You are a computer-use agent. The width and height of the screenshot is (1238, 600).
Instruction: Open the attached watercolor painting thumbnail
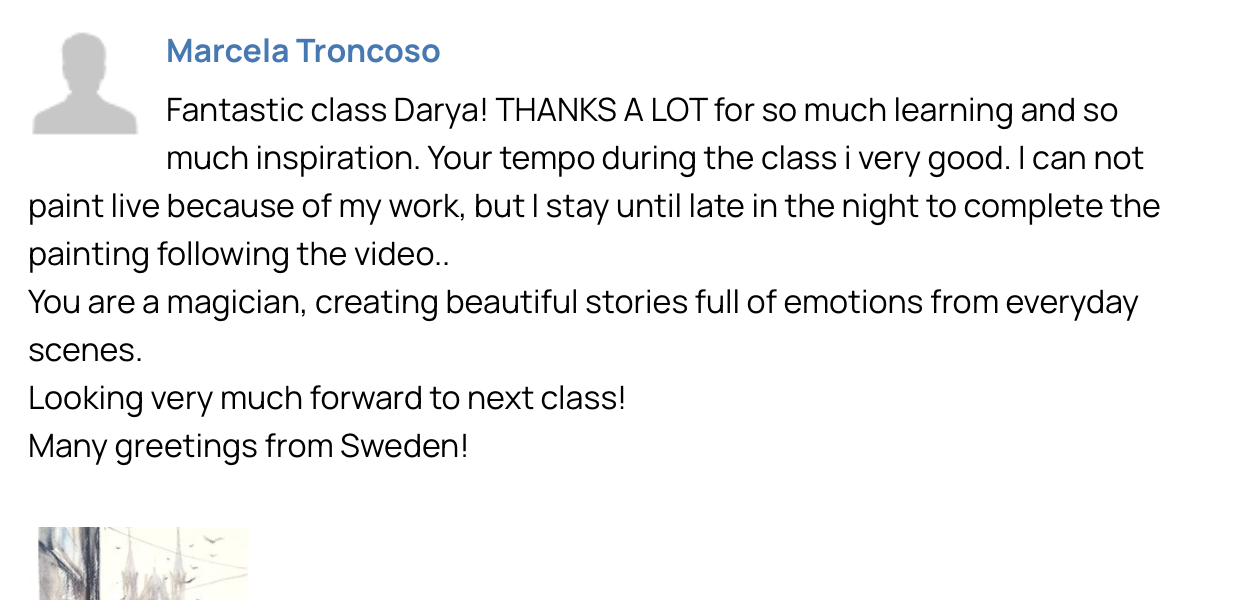[143, 563]
